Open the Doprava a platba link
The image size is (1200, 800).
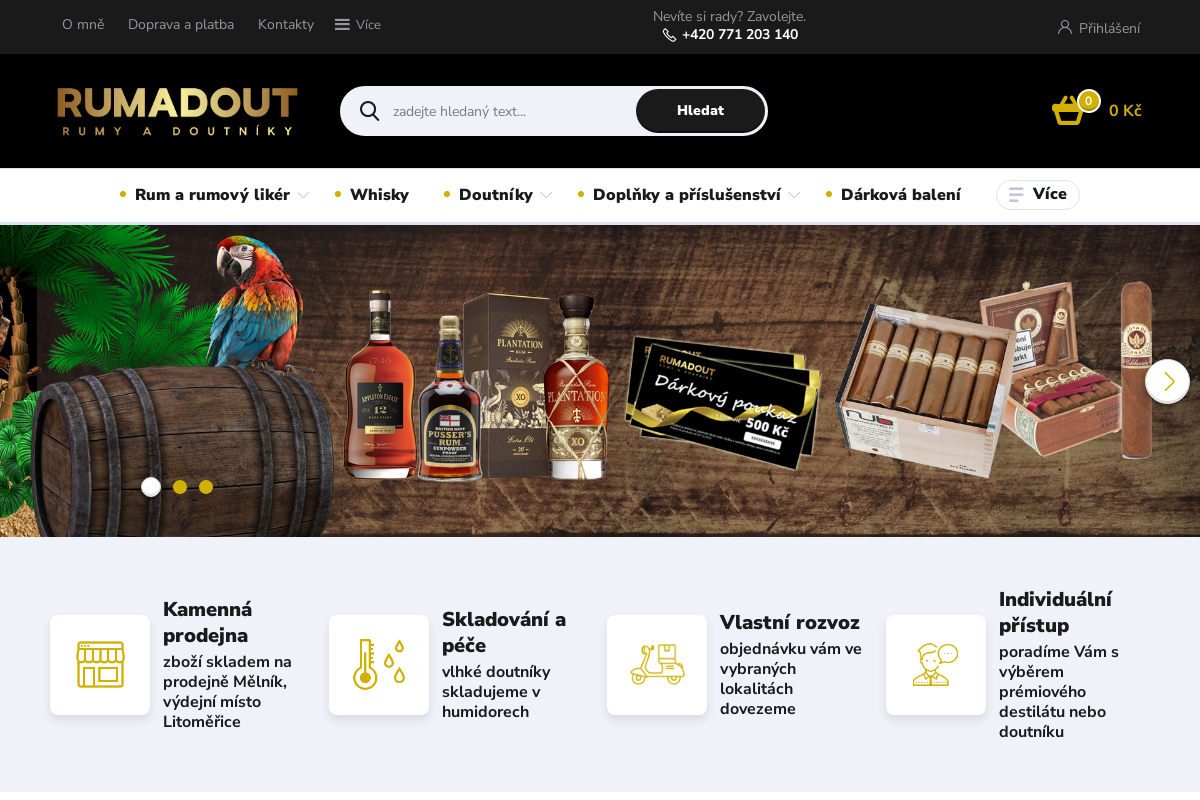(181, 24)
